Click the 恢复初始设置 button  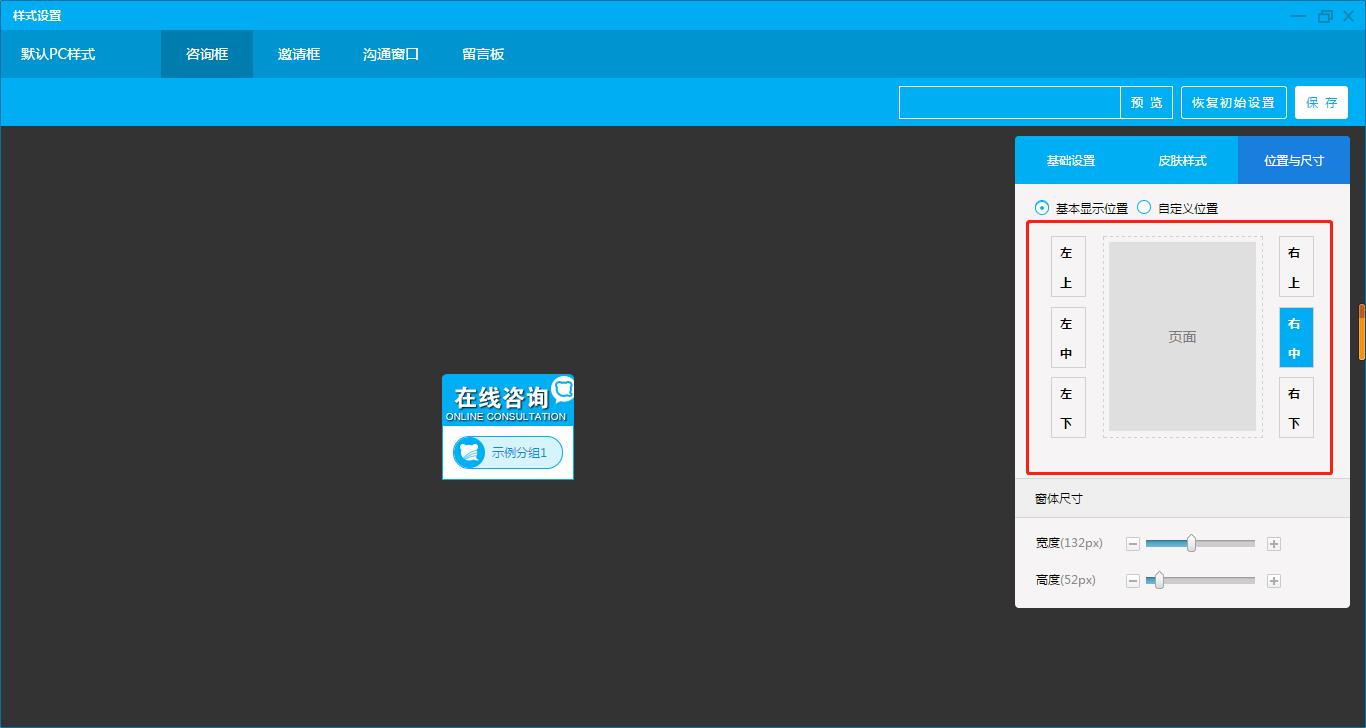(x=1233, y=103)
